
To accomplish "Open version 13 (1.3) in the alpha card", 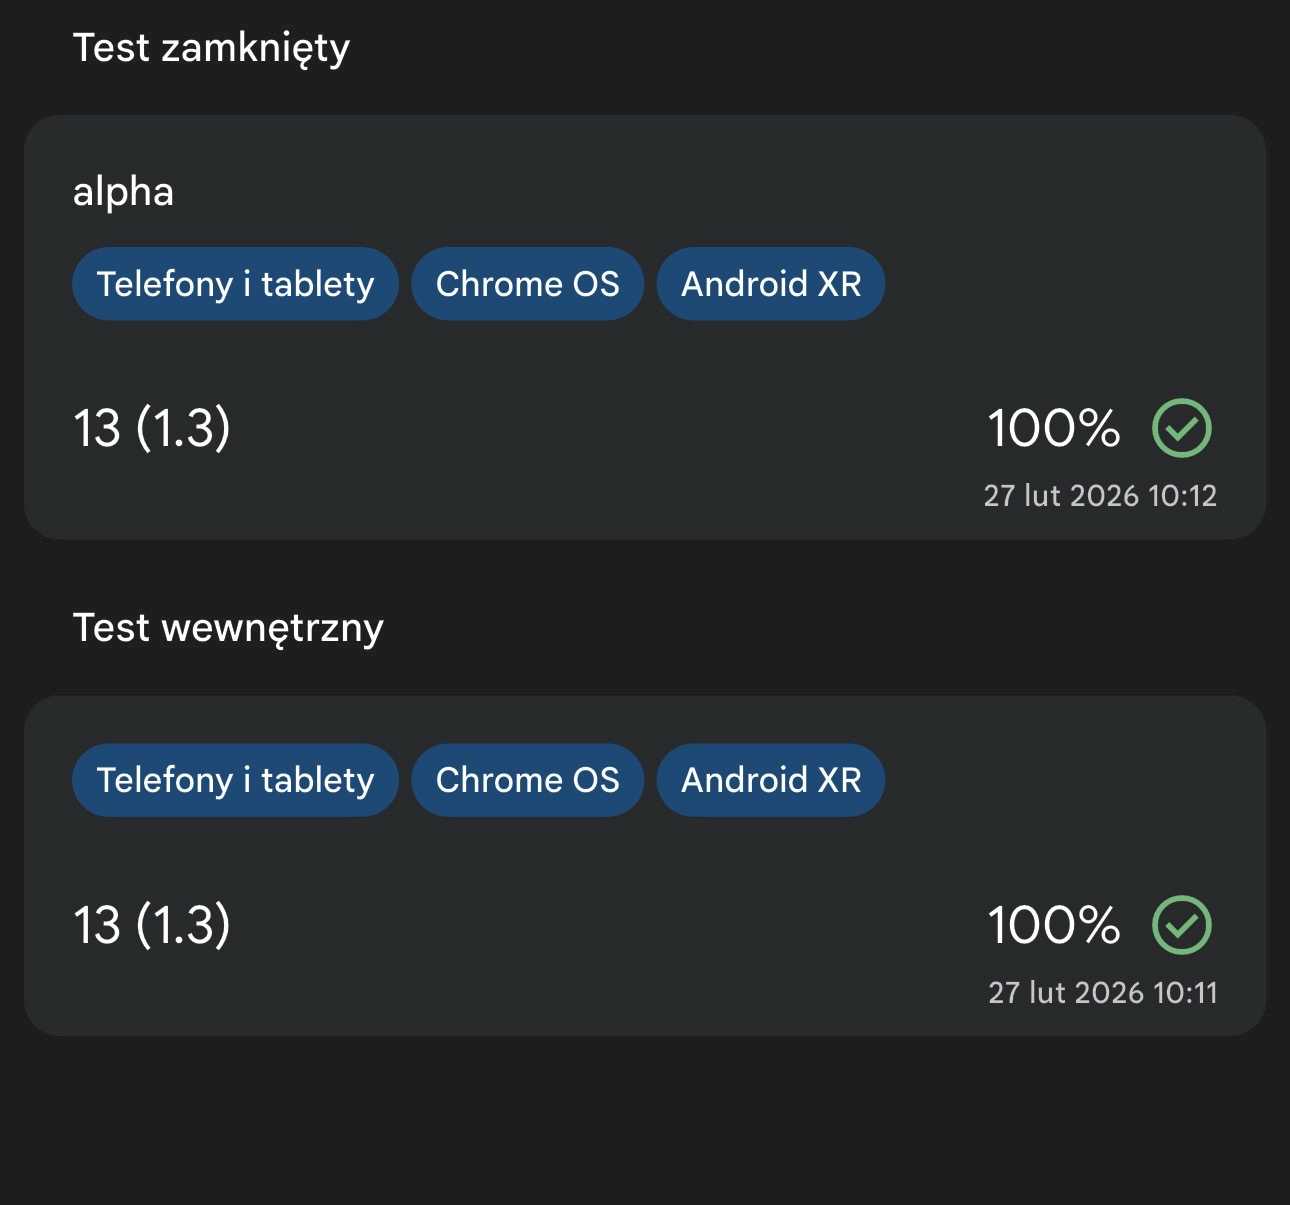I will point(152,428).
